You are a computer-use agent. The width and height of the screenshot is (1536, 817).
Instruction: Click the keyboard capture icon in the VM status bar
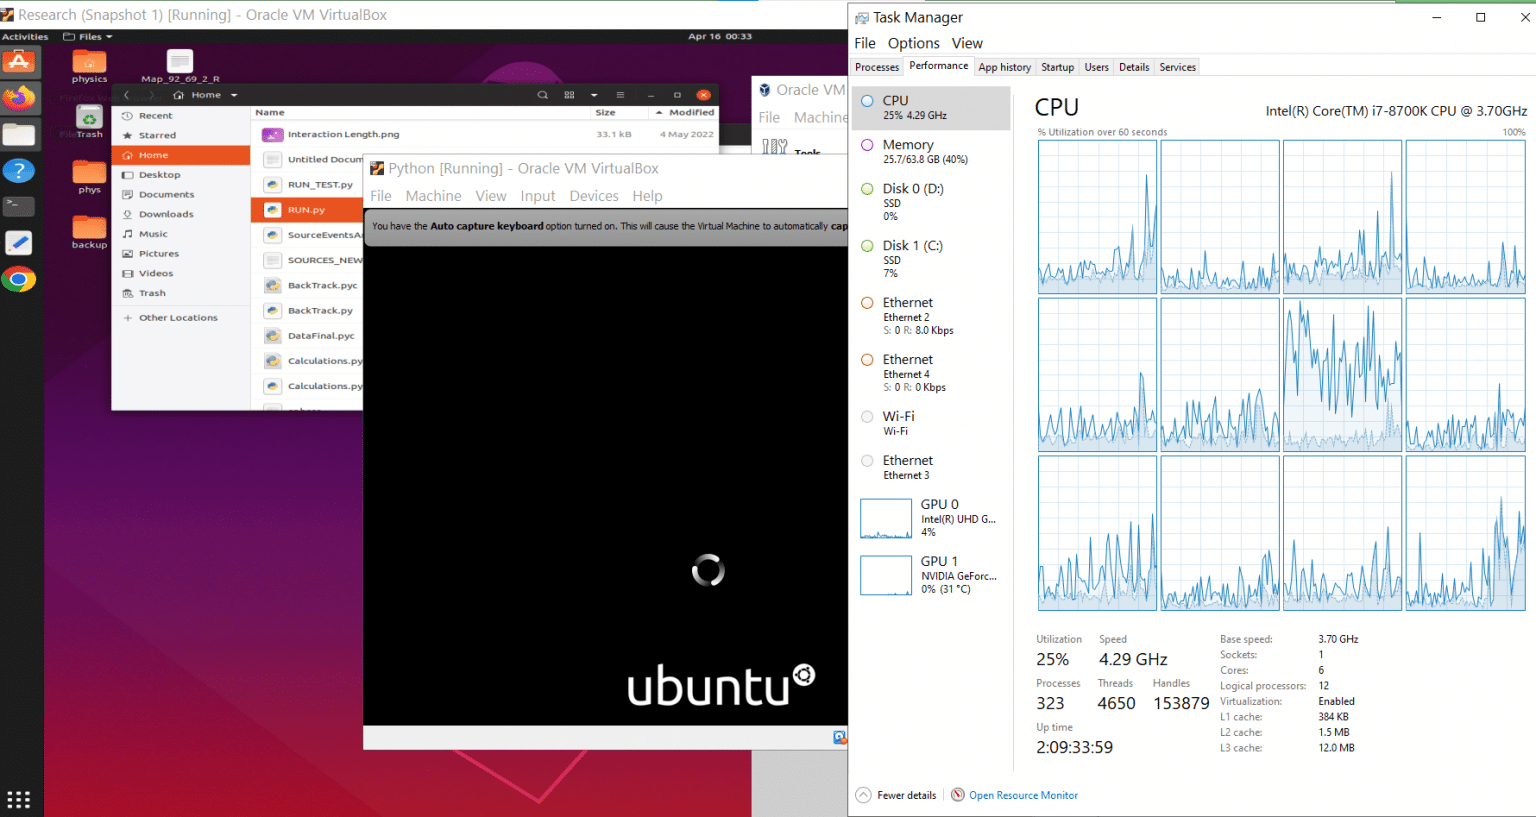click(839, 738)
